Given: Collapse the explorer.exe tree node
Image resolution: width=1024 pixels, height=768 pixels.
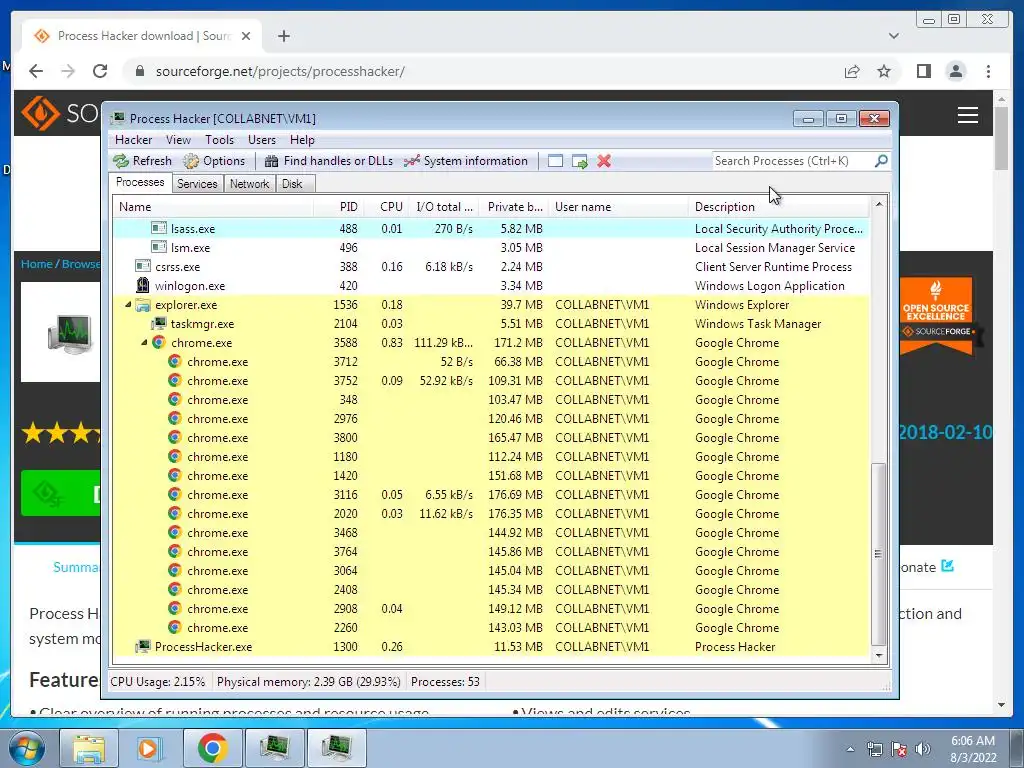Looking at the screenshot, I should pyautogui.click(x=128, y=305).
